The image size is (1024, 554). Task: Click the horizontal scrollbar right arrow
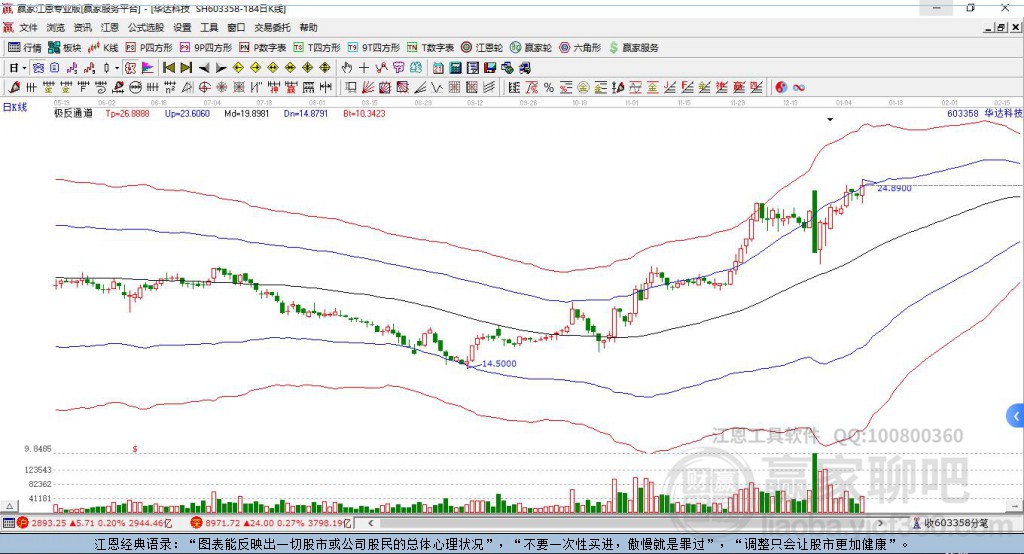pos(880,523)
